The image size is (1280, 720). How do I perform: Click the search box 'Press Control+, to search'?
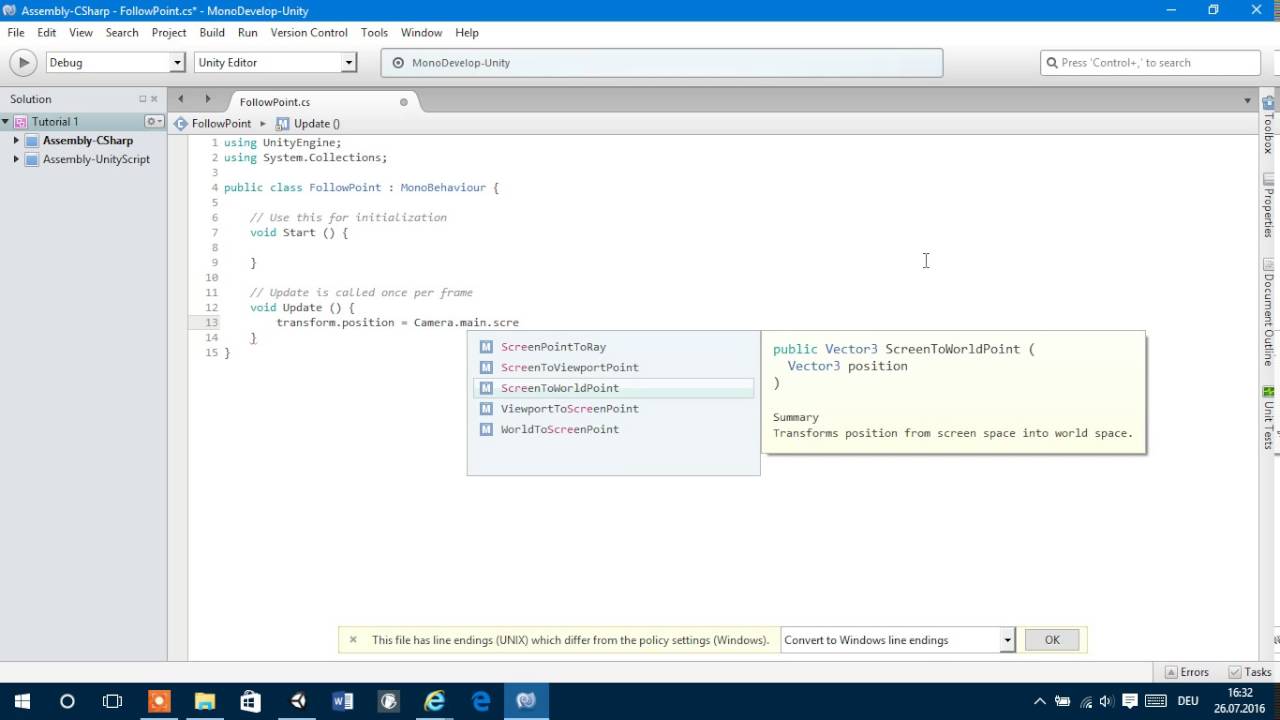1150,62
